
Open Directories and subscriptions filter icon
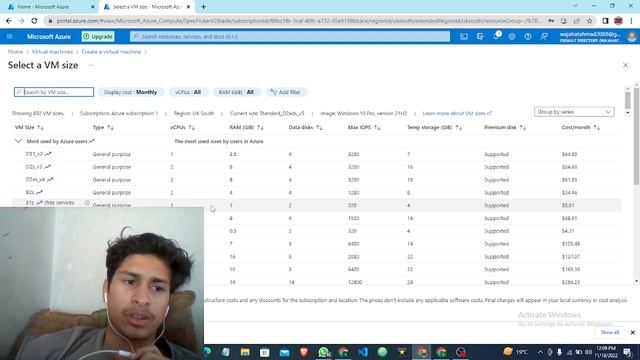pos(480,36)
